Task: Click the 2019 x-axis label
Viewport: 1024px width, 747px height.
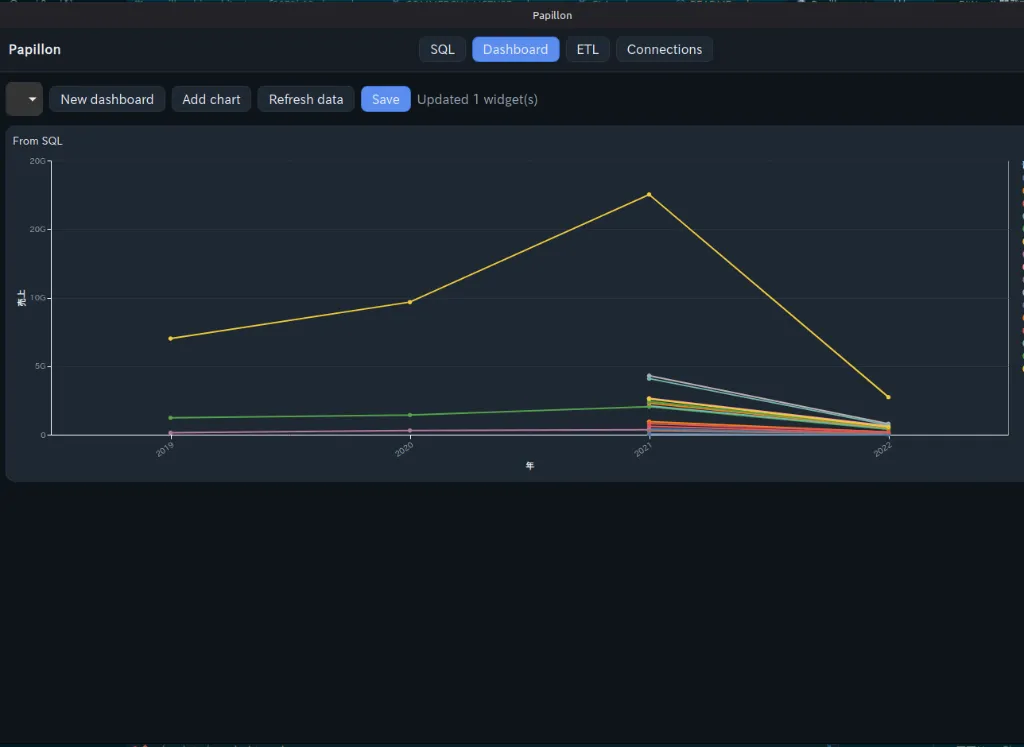Action: click(165, 449)
